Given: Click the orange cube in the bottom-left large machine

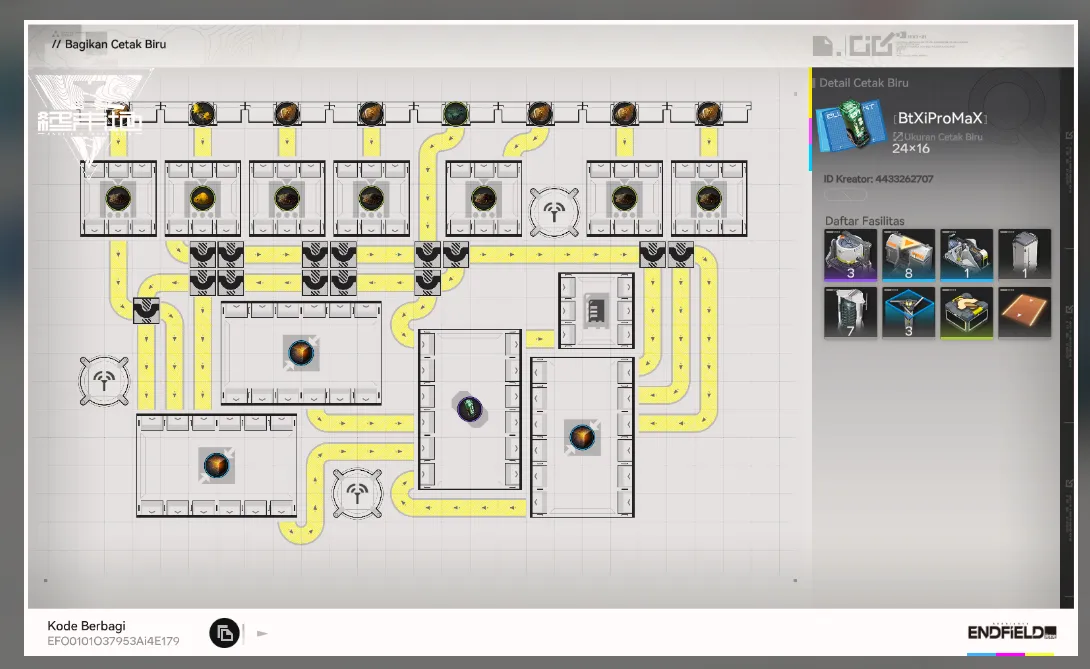Looking at the screenshot, I should (x=216, y=465).
